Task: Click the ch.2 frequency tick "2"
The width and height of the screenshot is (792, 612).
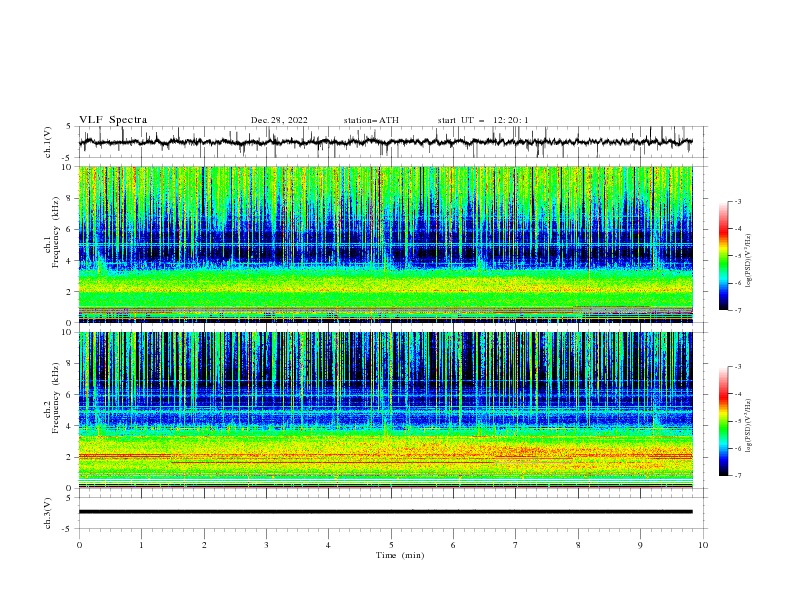Action: (71, 457)
